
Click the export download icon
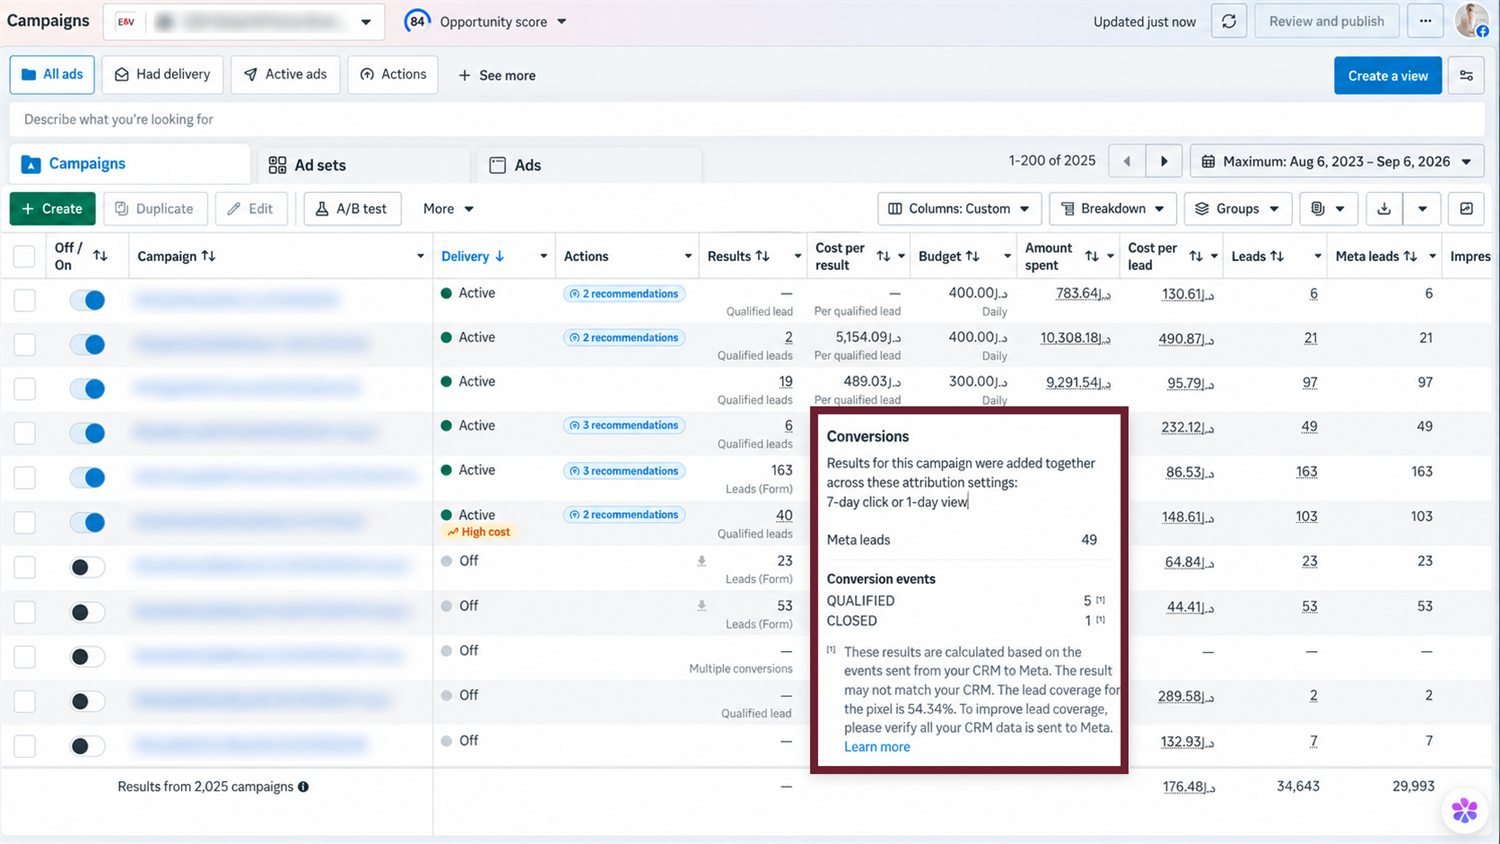pyautogui.click(x=1384, y=208)
